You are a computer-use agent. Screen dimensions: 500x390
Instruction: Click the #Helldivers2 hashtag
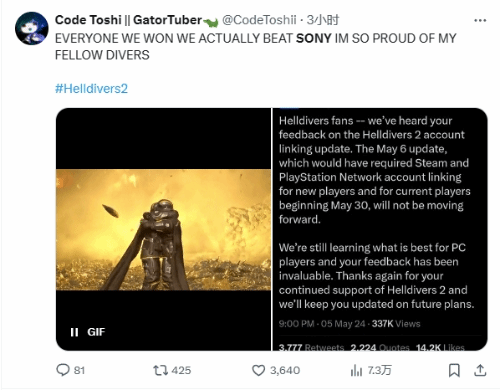click(x=91, y=89)
